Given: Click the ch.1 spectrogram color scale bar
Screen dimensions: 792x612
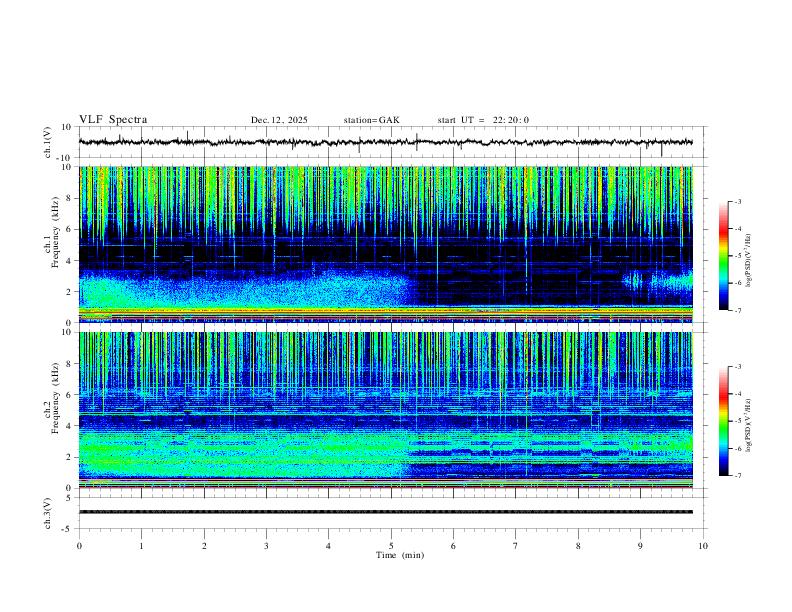Looking at the screenshot, I should (x=723, y=256).
